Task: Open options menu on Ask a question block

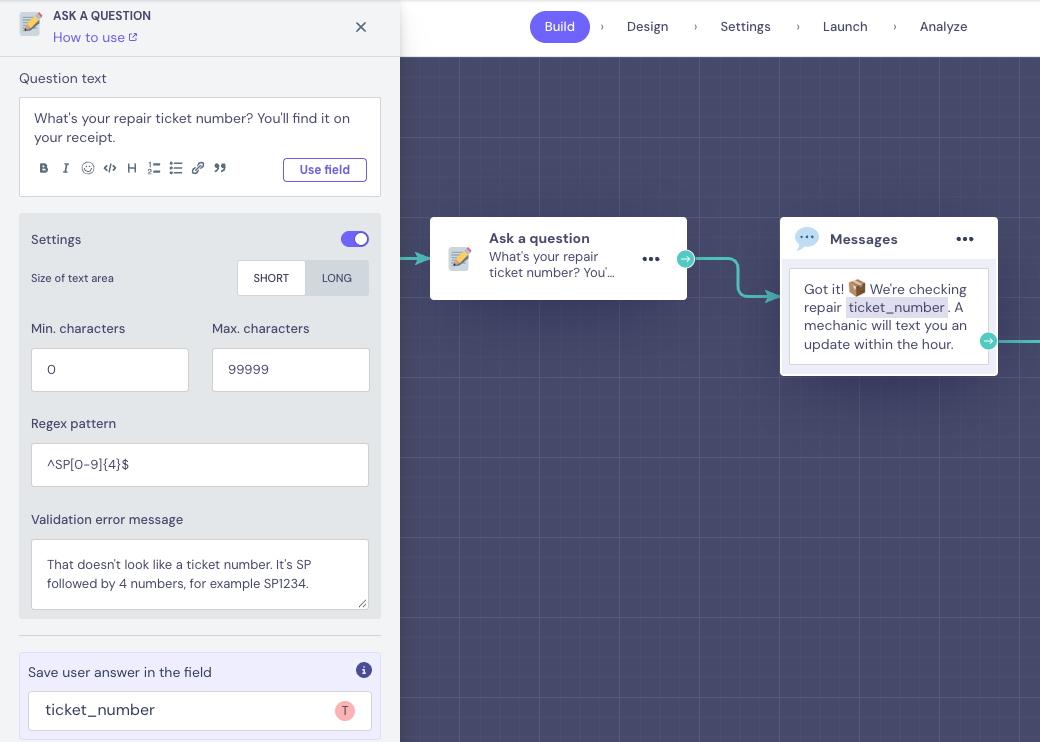Action: coord(651,259)
